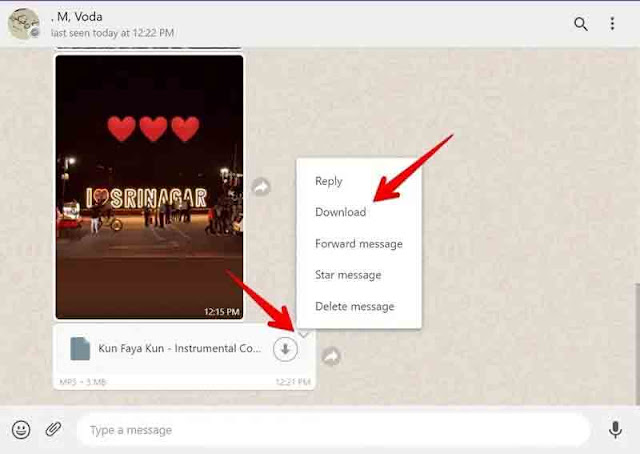Click the last seen status text
This screenshot has width=640, height=454.
113,33
